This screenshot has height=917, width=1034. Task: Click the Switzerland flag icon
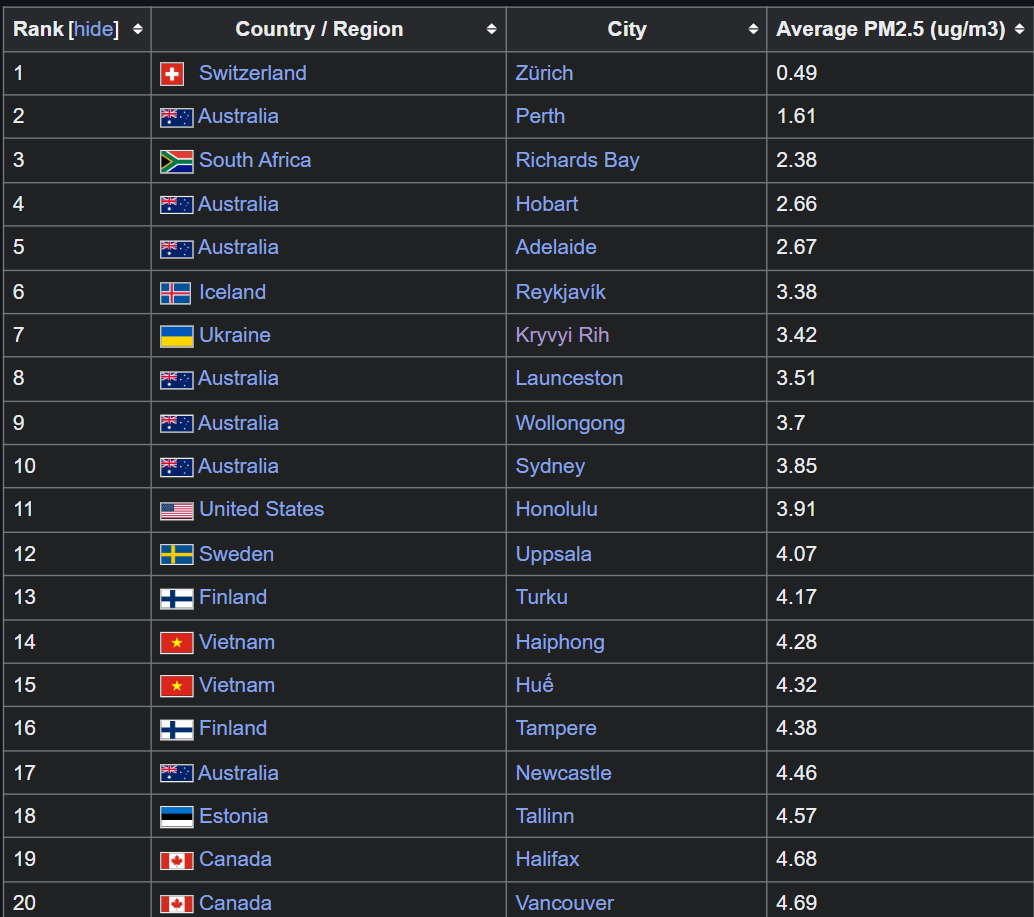[x=171, y=74]
